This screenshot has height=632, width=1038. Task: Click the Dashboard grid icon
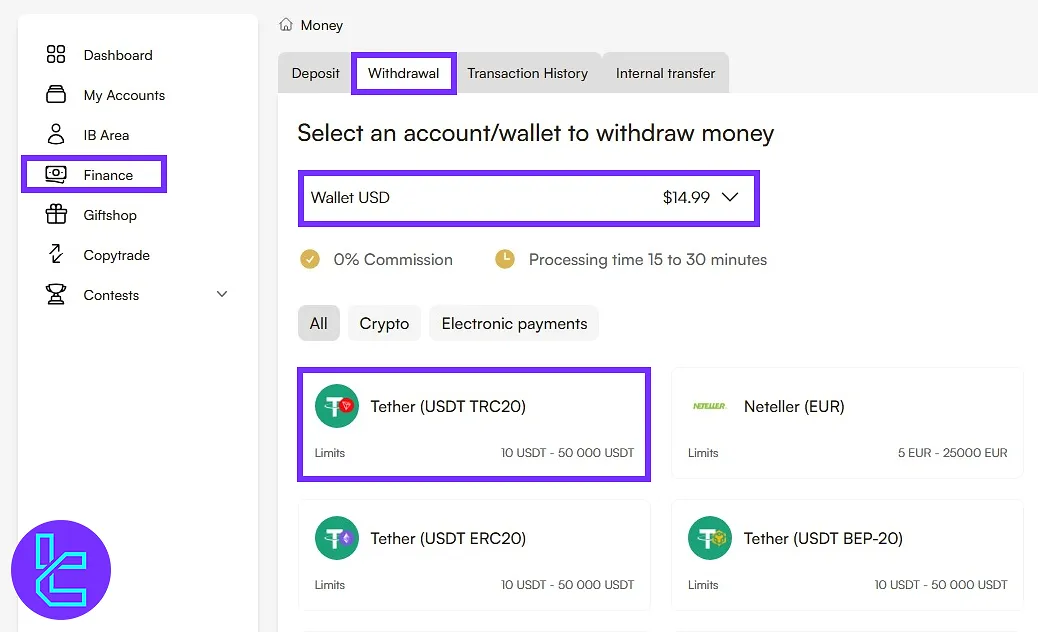(56, 54)
